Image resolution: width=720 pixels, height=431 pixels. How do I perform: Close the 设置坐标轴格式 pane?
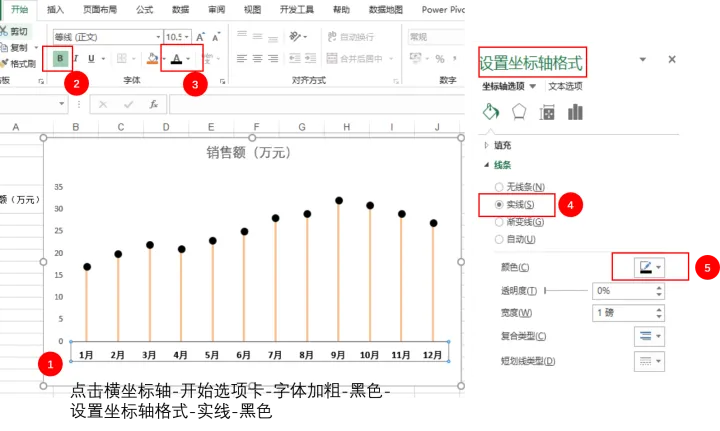pos(672,59)
